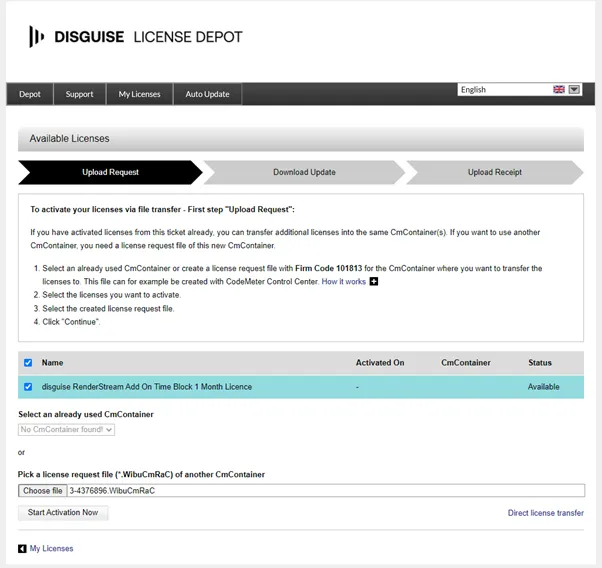Click the Name column header
602x568 pixels.
[x=53, y=363]
